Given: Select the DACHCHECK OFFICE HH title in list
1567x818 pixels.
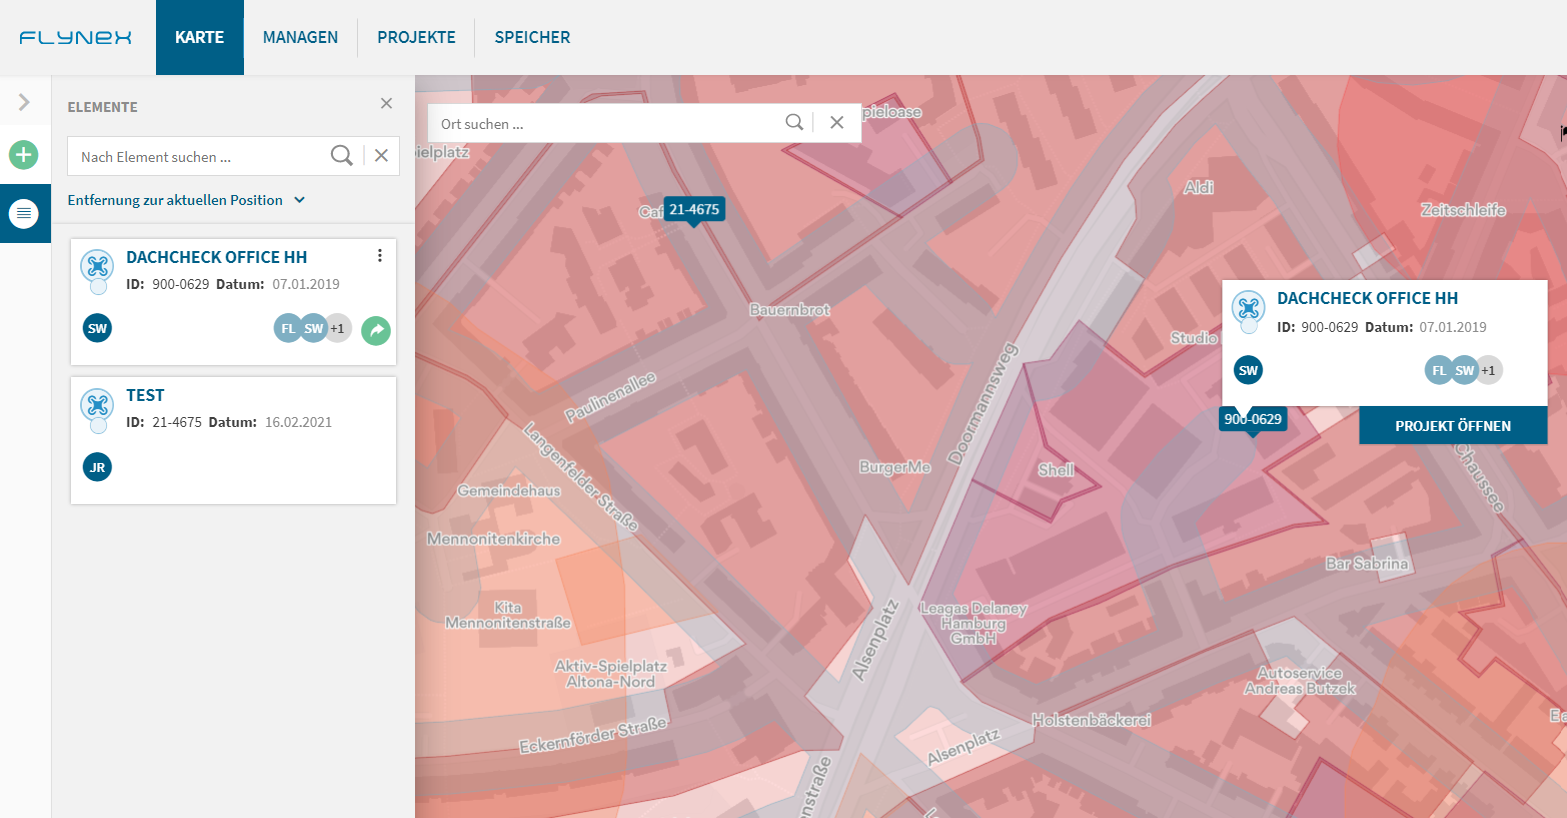Looking at the screenshot, I should [x=216, y=257].
